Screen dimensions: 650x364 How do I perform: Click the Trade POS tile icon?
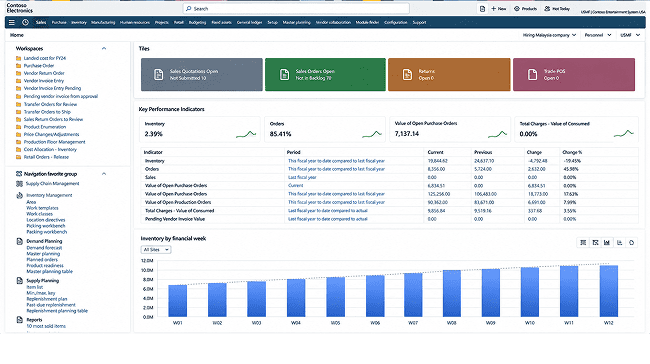click(x=532, y=75)
